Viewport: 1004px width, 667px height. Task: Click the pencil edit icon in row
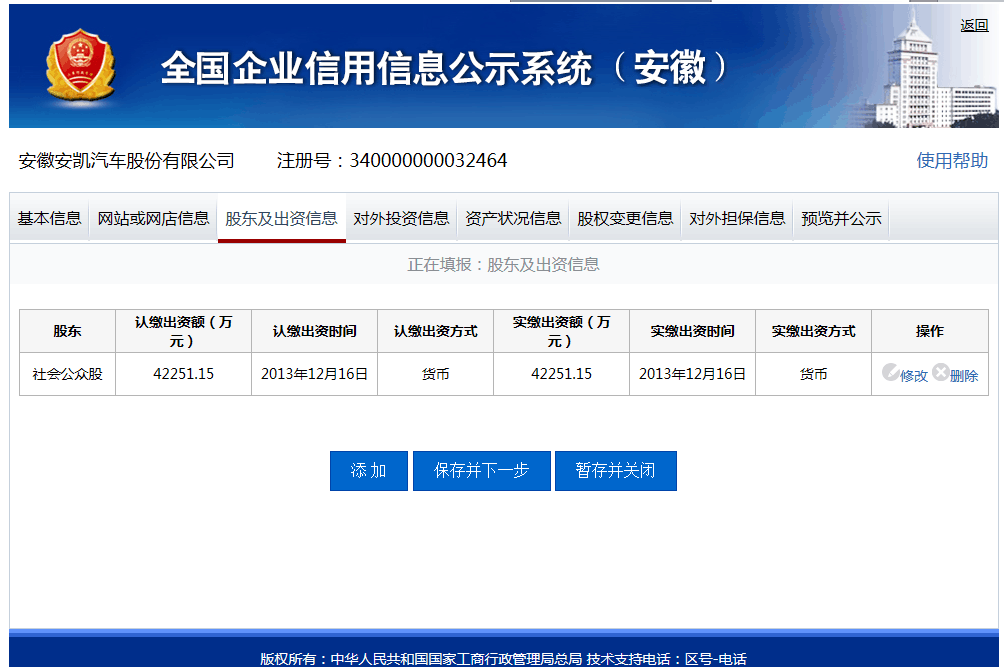(x=891, y=373)
